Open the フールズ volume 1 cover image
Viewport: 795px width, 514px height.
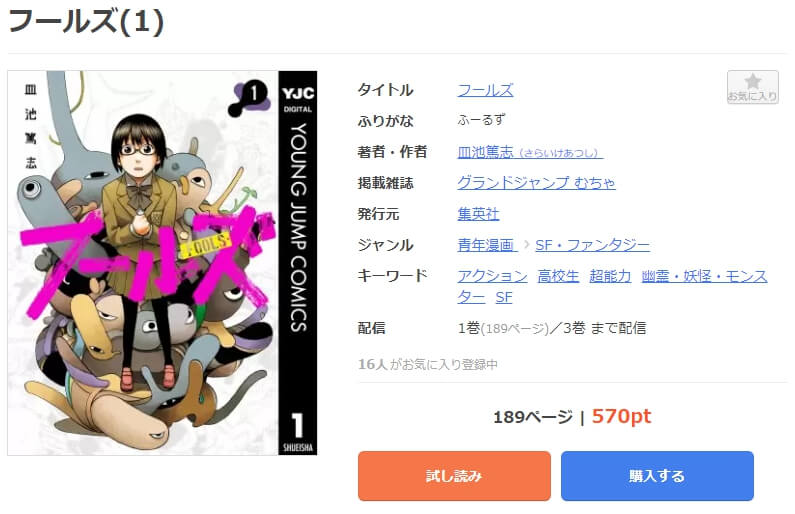point(162,263)
